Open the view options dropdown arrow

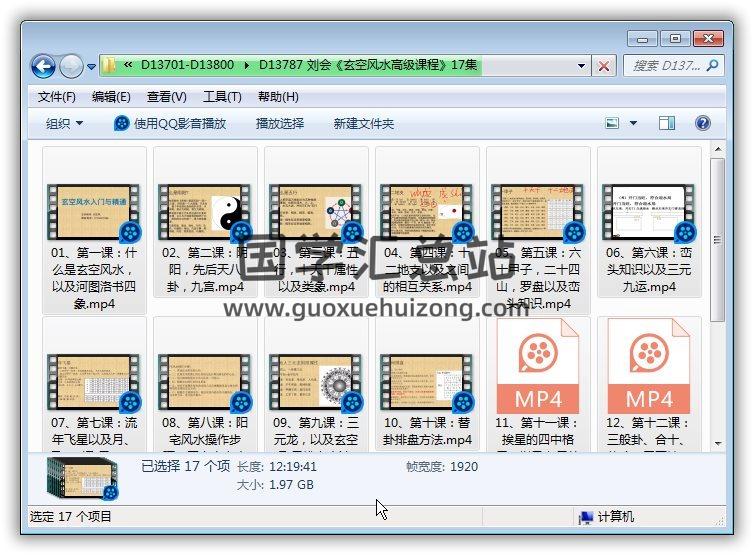[x=633, y=123]
